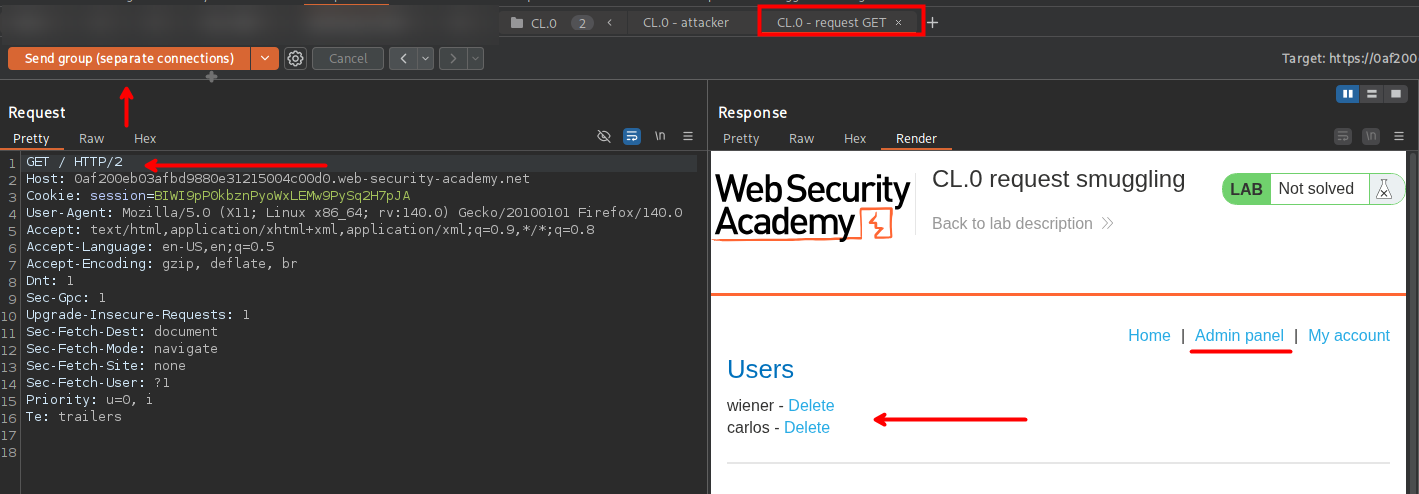This screenshot has height=494, width=1419.
Task: Select the Hex tab in the Response panel
Action: (855, 139)
